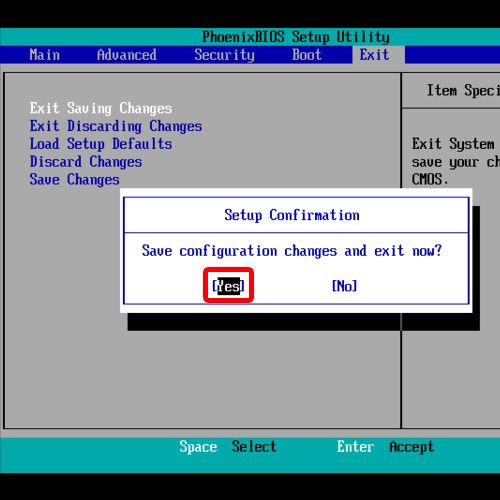The image size is (500, 500).
Task: Click the Exit System help description
Action: pos(456,162)
